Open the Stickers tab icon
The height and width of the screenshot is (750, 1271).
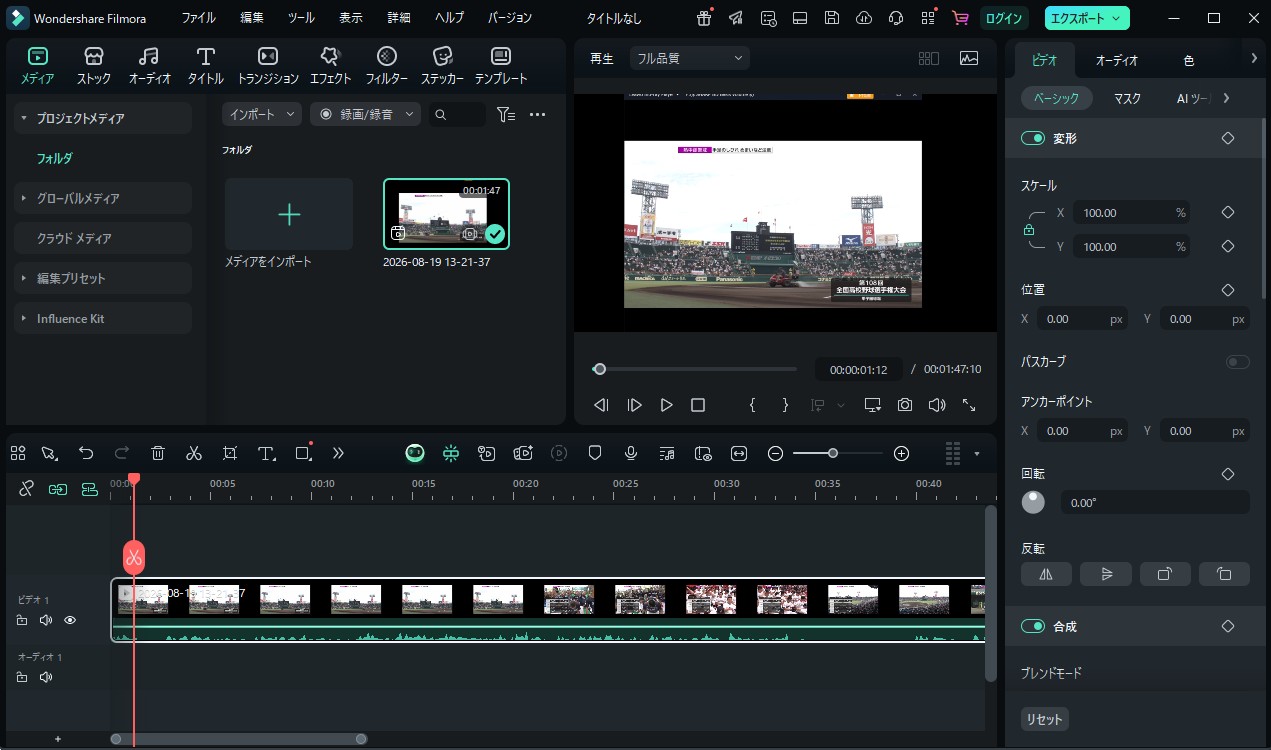[442, 57]
